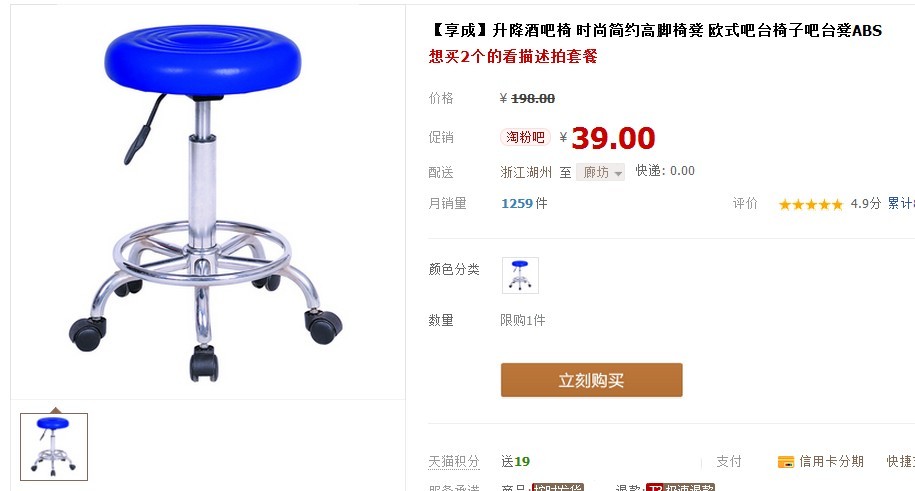Click the red 39.00 promotional price
Viewport: 915px width, 491px height.
[x=613, y=138]
